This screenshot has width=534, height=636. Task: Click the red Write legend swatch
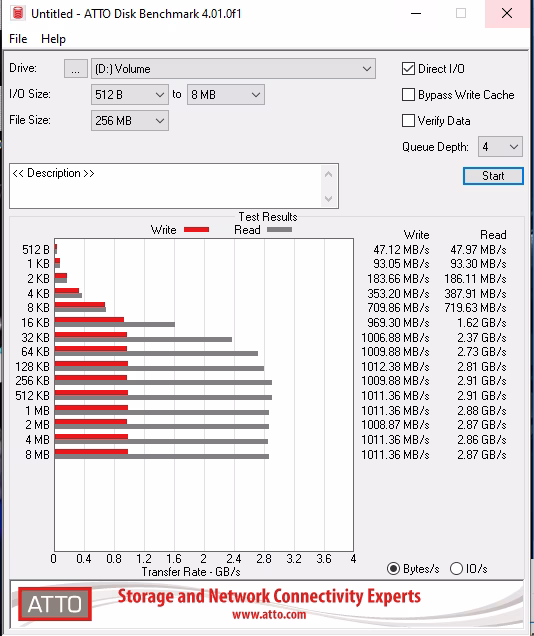196,230
